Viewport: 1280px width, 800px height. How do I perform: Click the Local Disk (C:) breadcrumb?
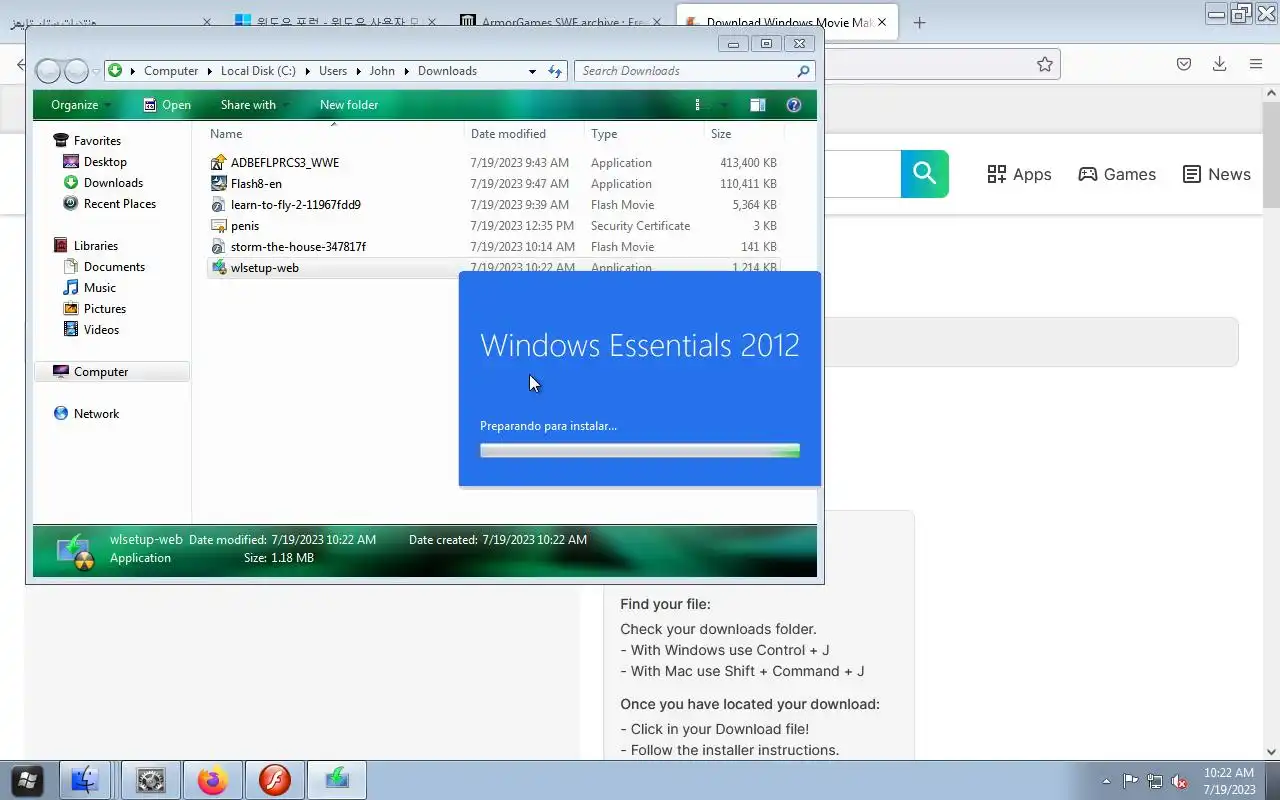(x=258, y=71)
